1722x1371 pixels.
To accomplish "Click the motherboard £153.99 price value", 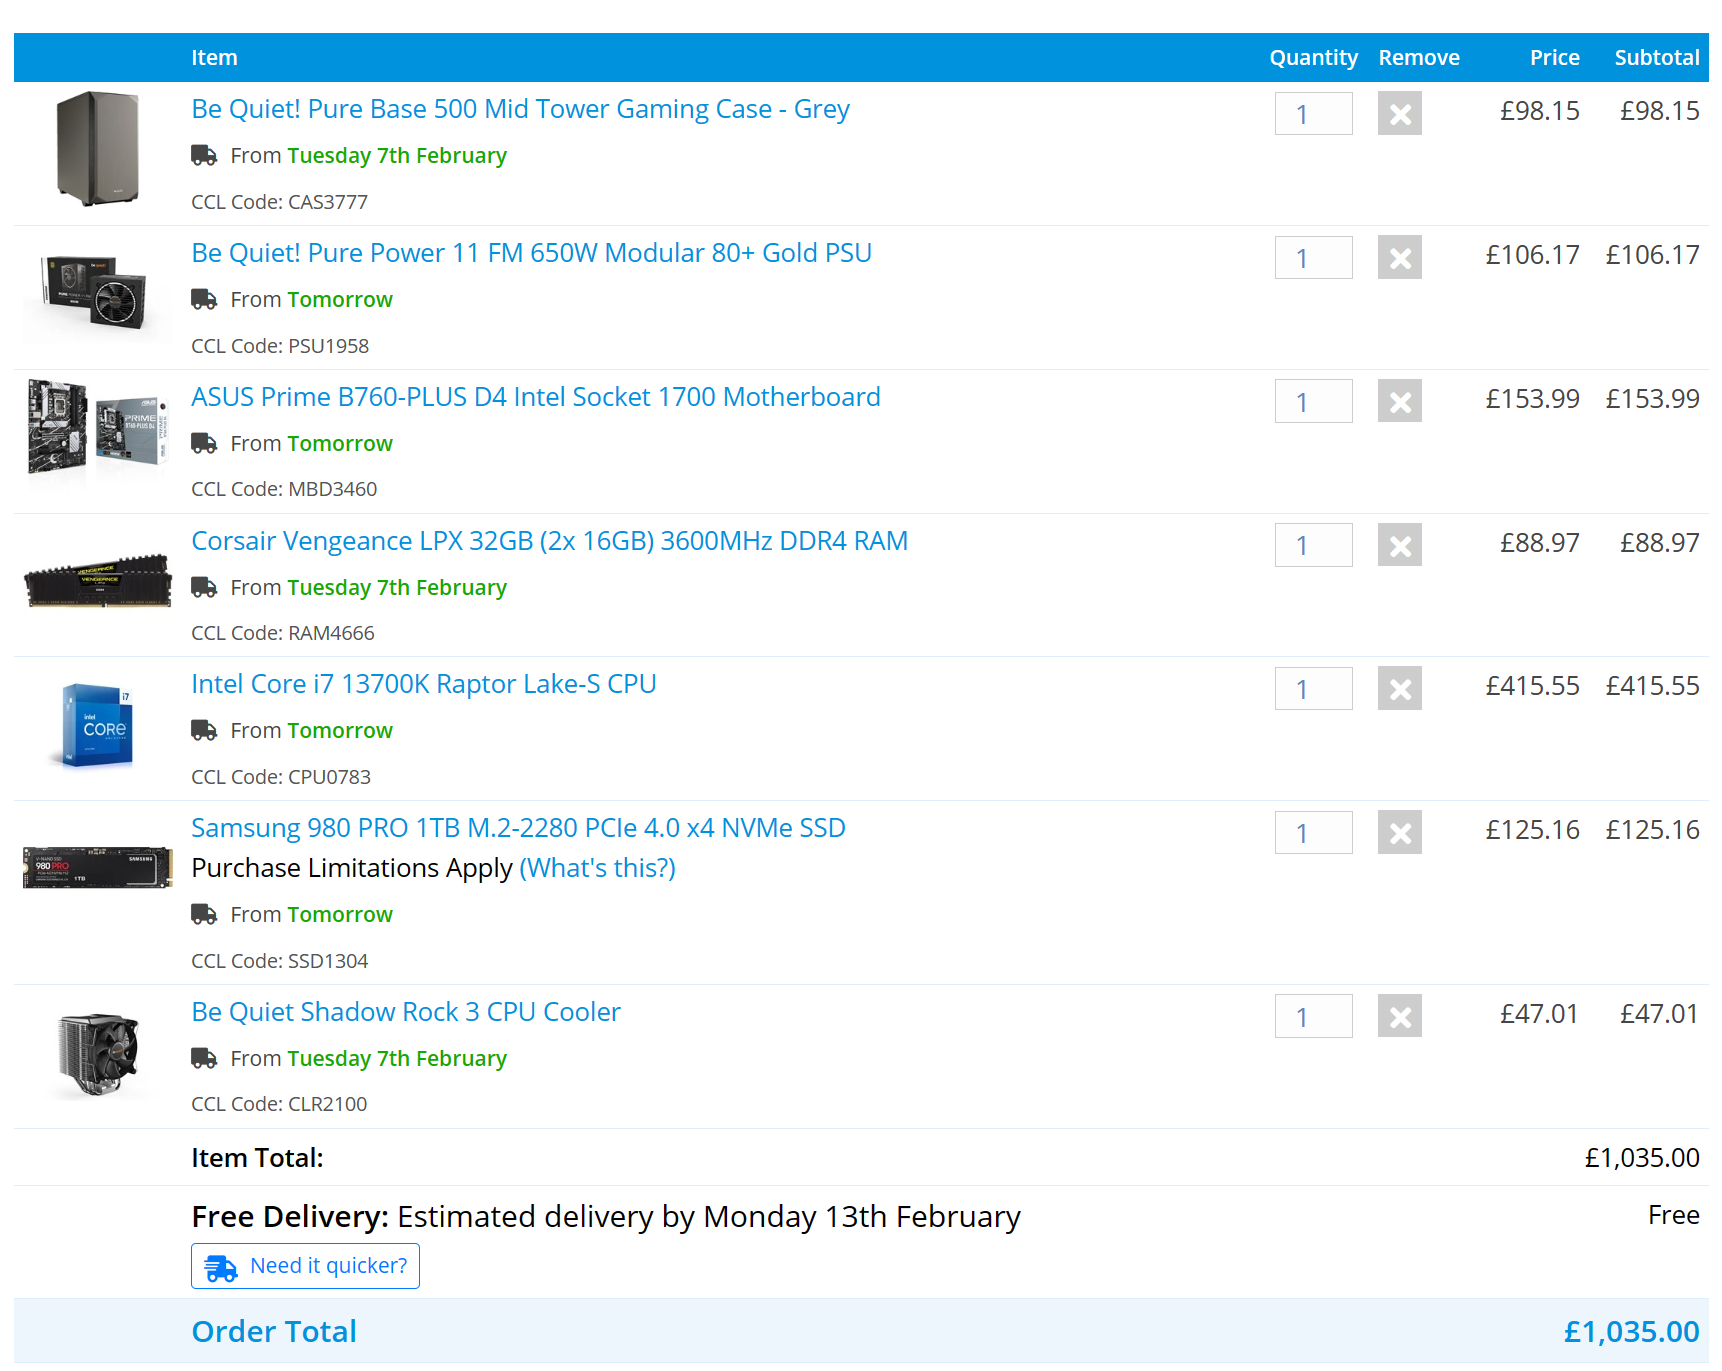I will [x=1533, y=399].
